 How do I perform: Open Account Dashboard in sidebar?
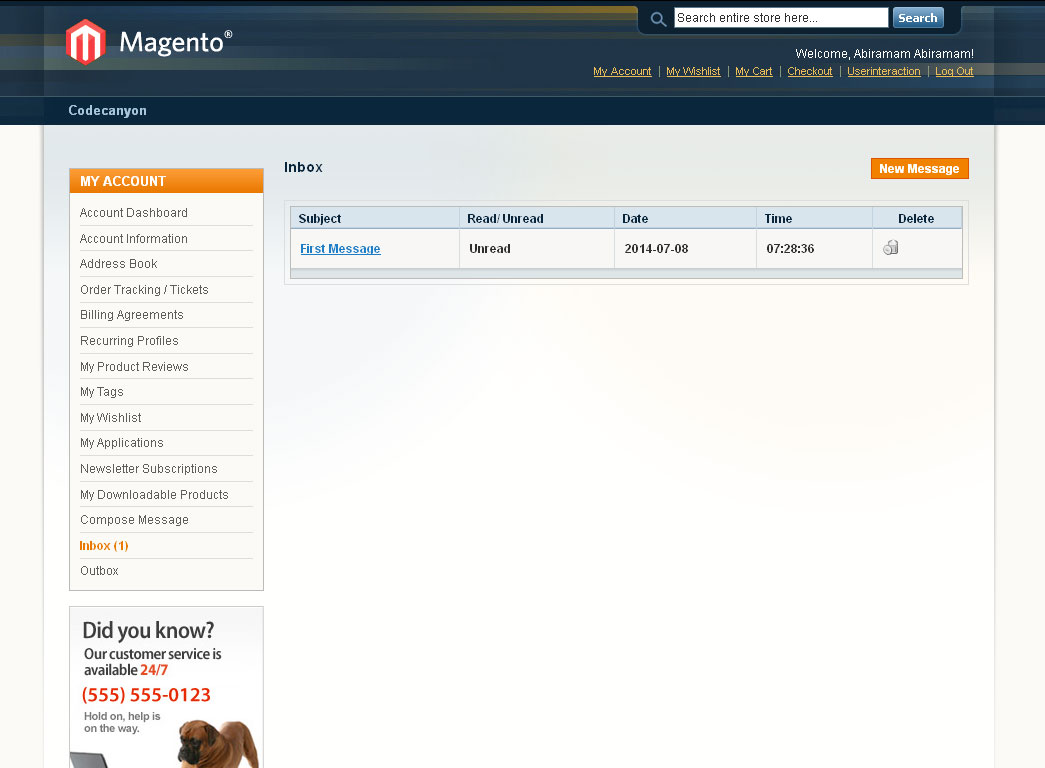tap(134, 213)
